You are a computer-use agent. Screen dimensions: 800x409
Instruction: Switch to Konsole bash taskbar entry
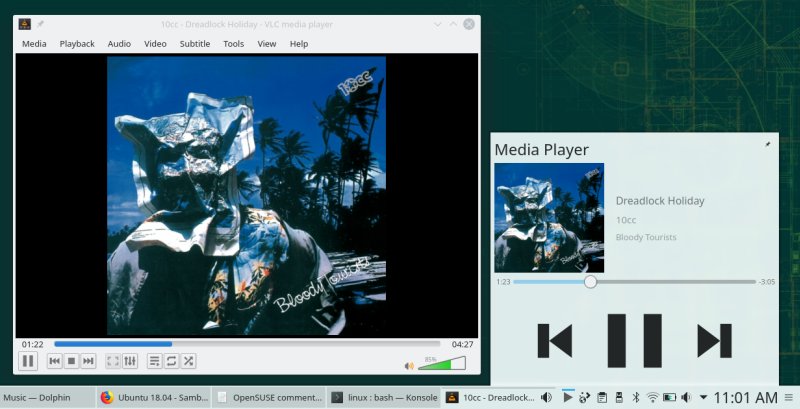coord(384,398)
